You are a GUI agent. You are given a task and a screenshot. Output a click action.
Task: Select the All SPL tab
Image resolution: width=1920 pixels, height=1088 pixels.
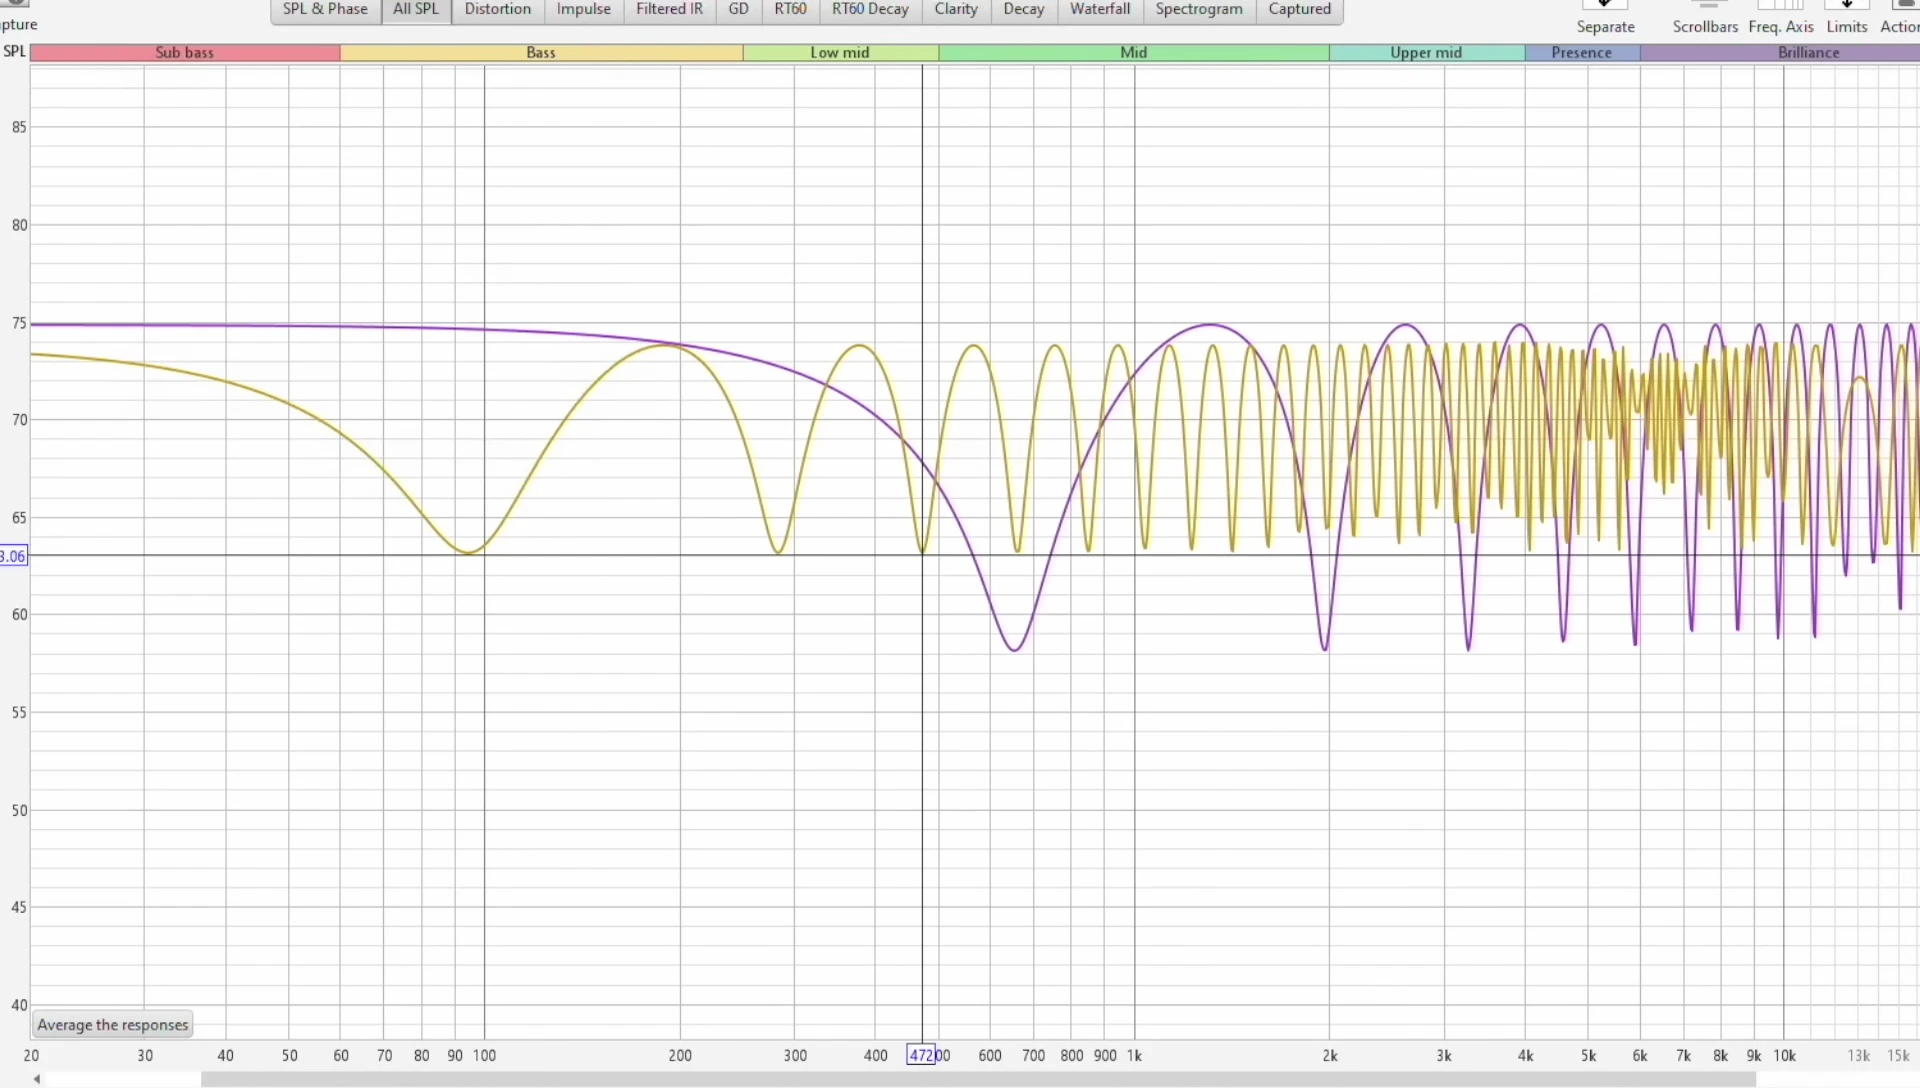416,10
